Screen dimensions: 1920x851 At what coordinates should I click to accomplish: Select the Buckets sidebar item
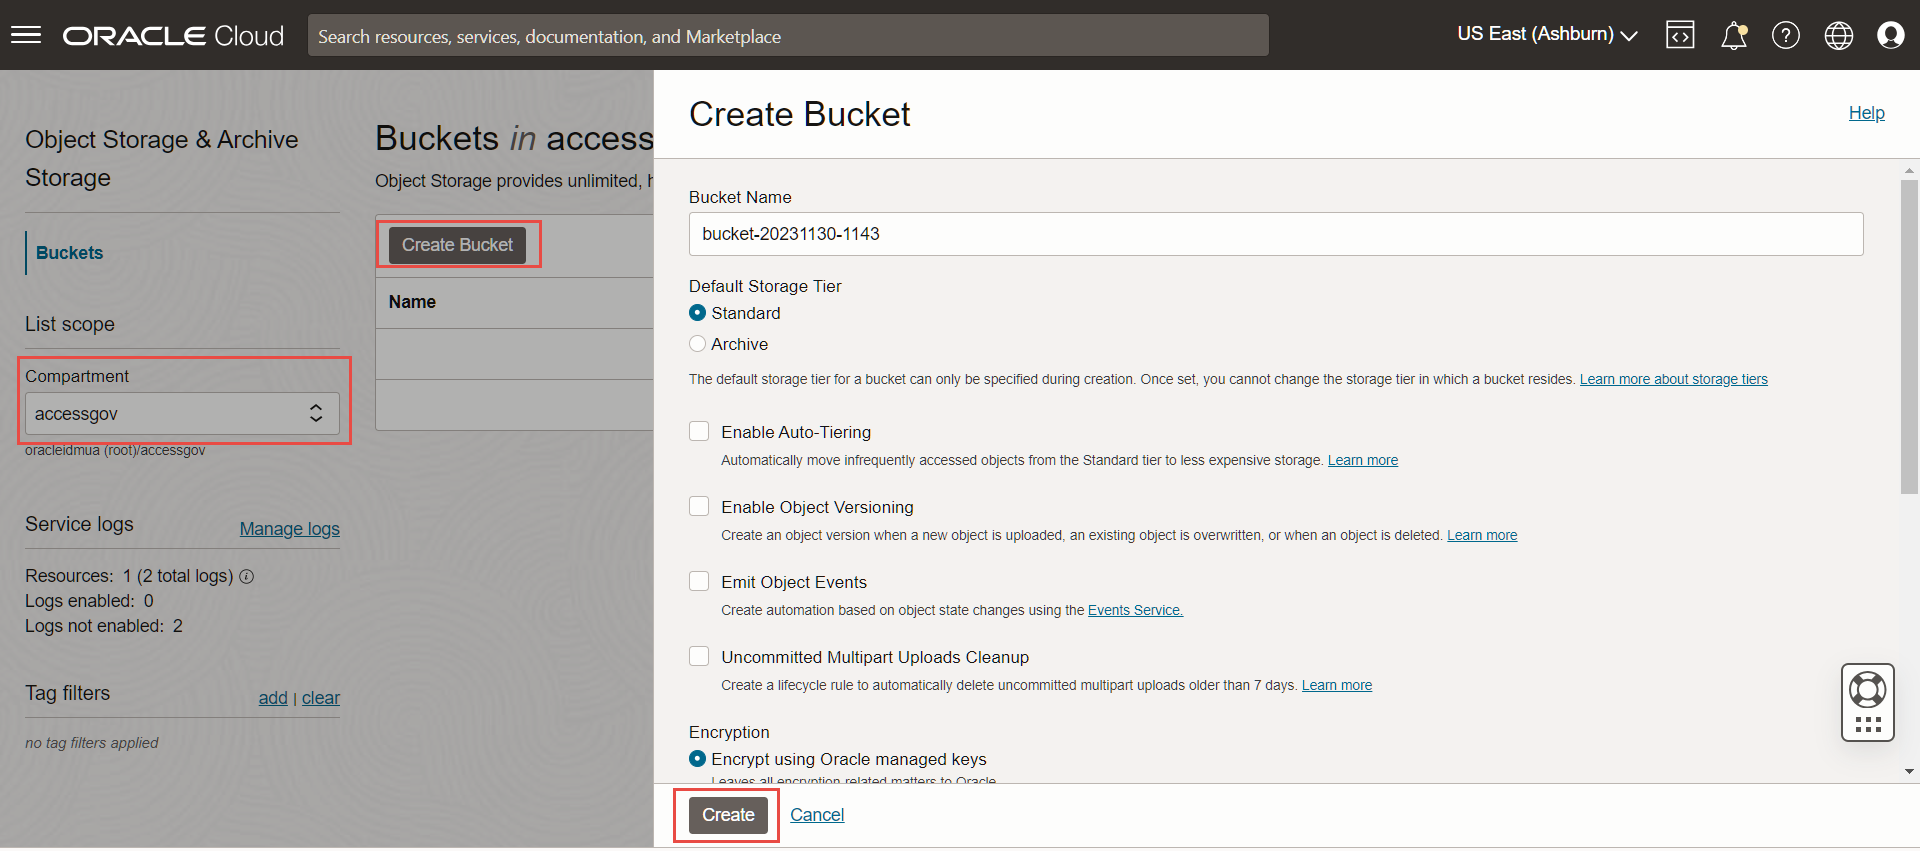click(x=69, y=253)
